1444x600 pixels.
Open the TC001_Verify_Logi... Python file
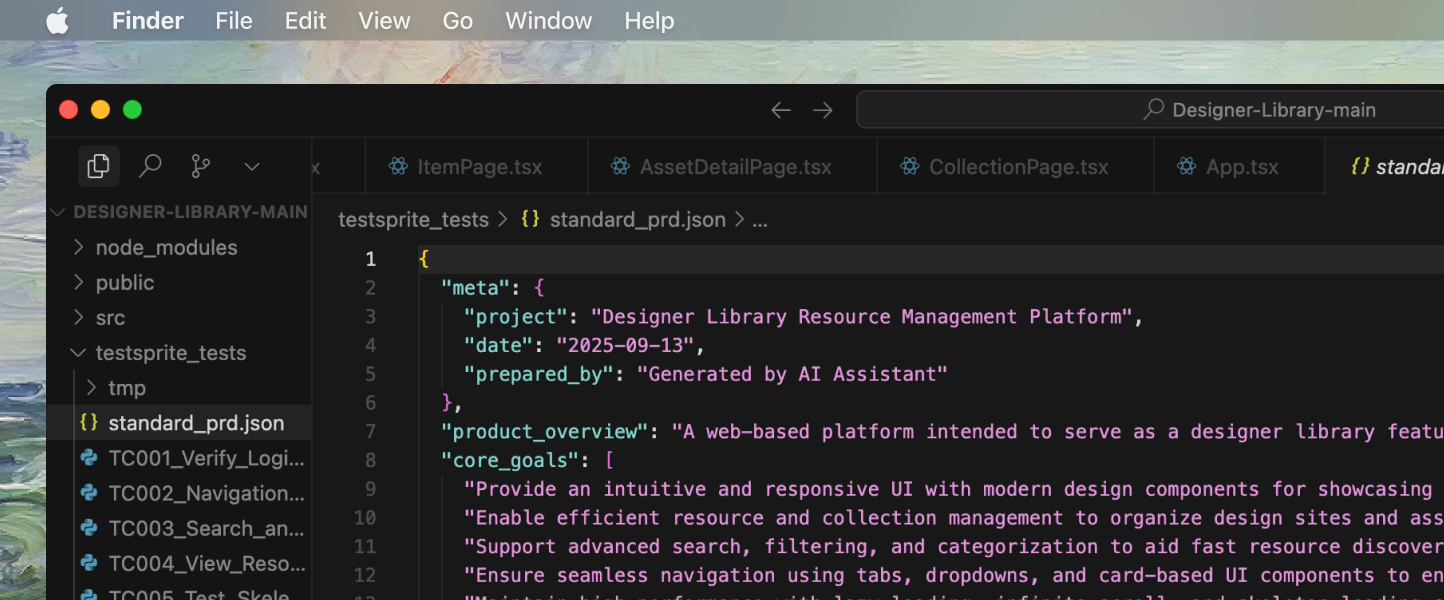click(179, 458)
